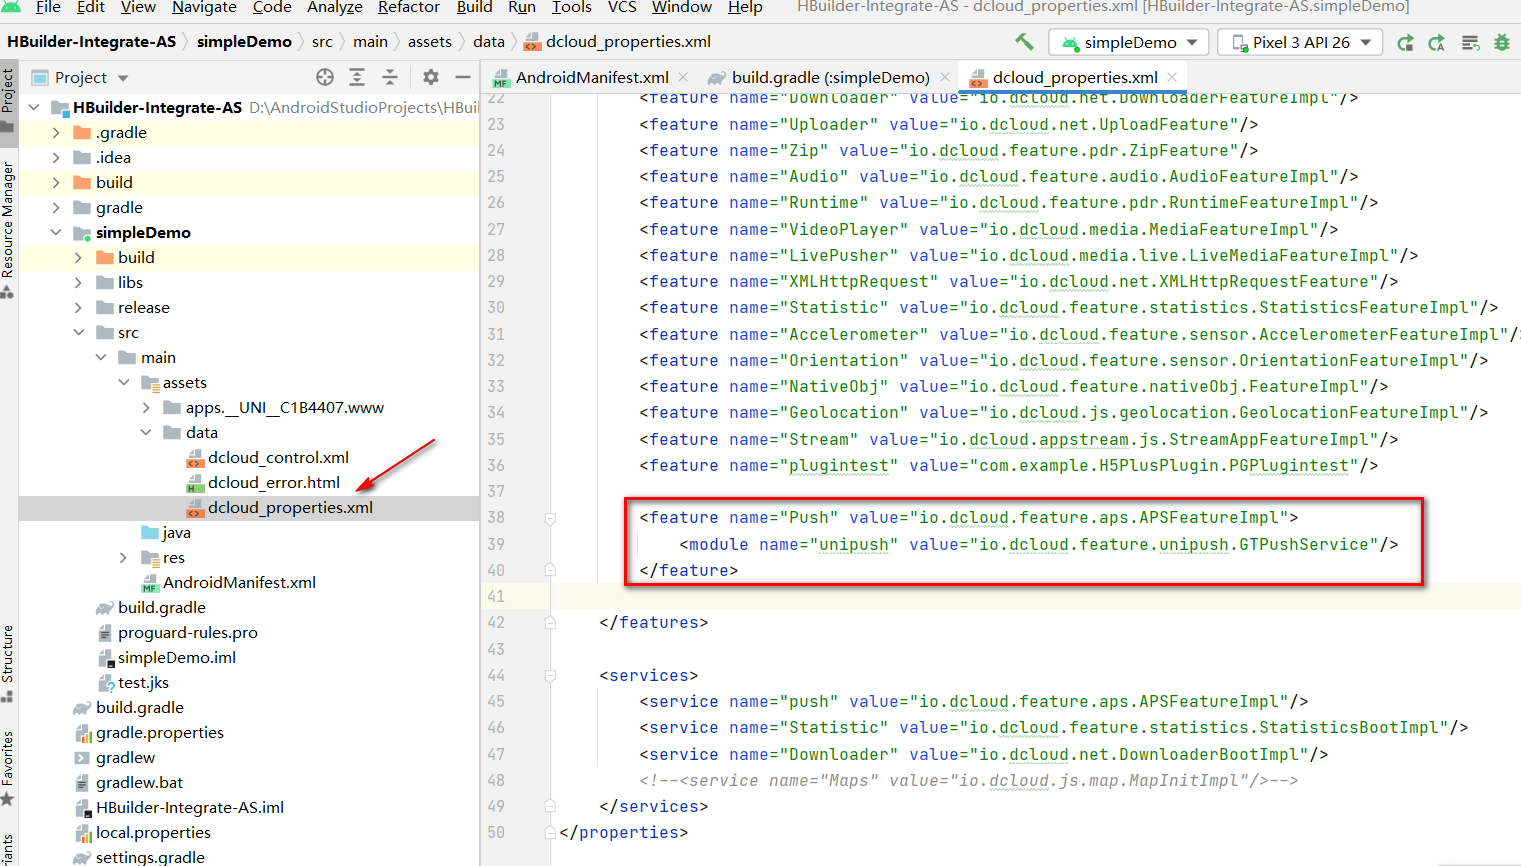Click the Apply Changes and Restart icon

[x=1437, y=42]
